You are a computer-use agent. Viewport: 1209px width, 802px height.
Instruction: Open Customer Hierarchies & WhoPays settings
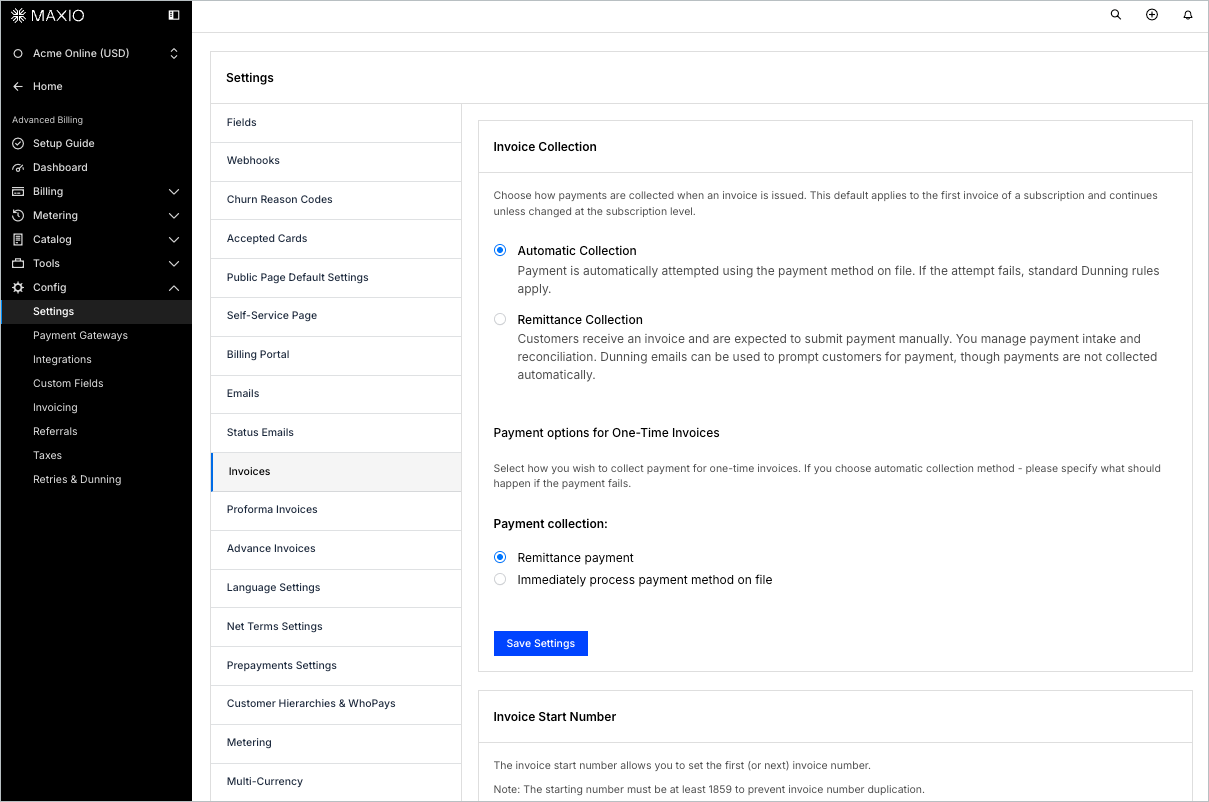click(x=336, y=704)
